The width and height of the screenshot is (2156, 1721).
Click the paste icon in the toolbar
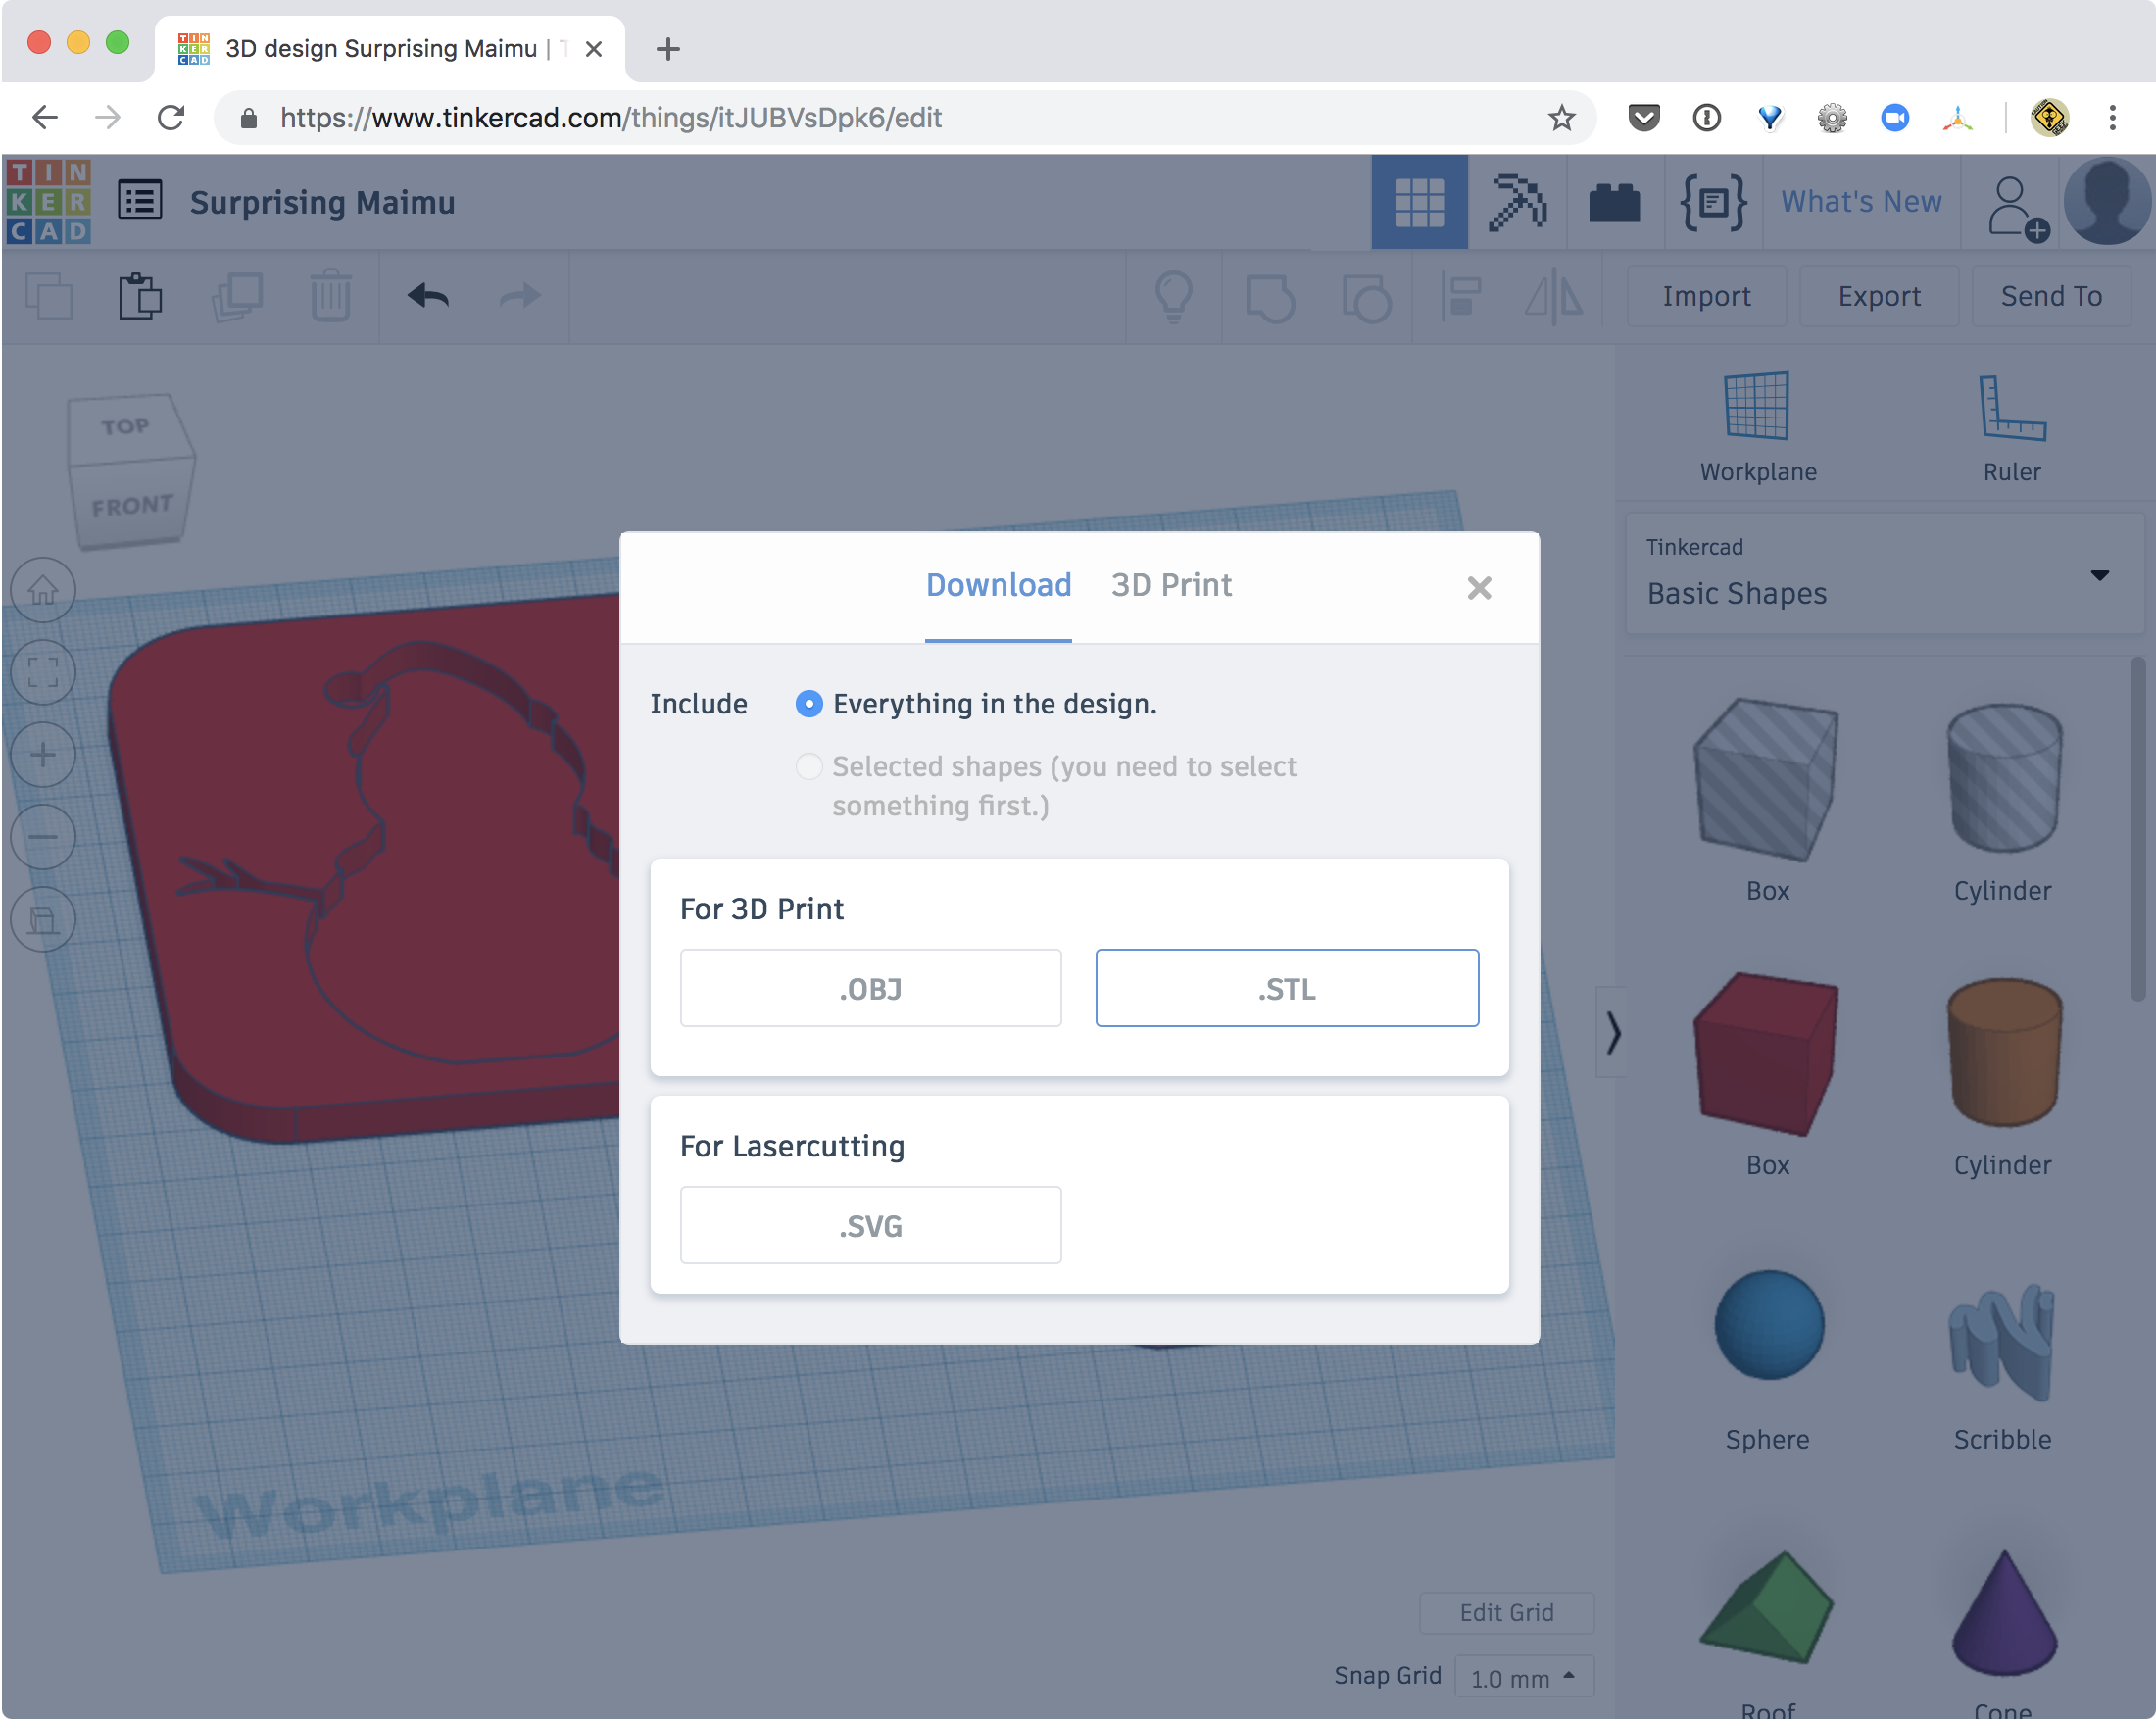[x=141, y=296]
